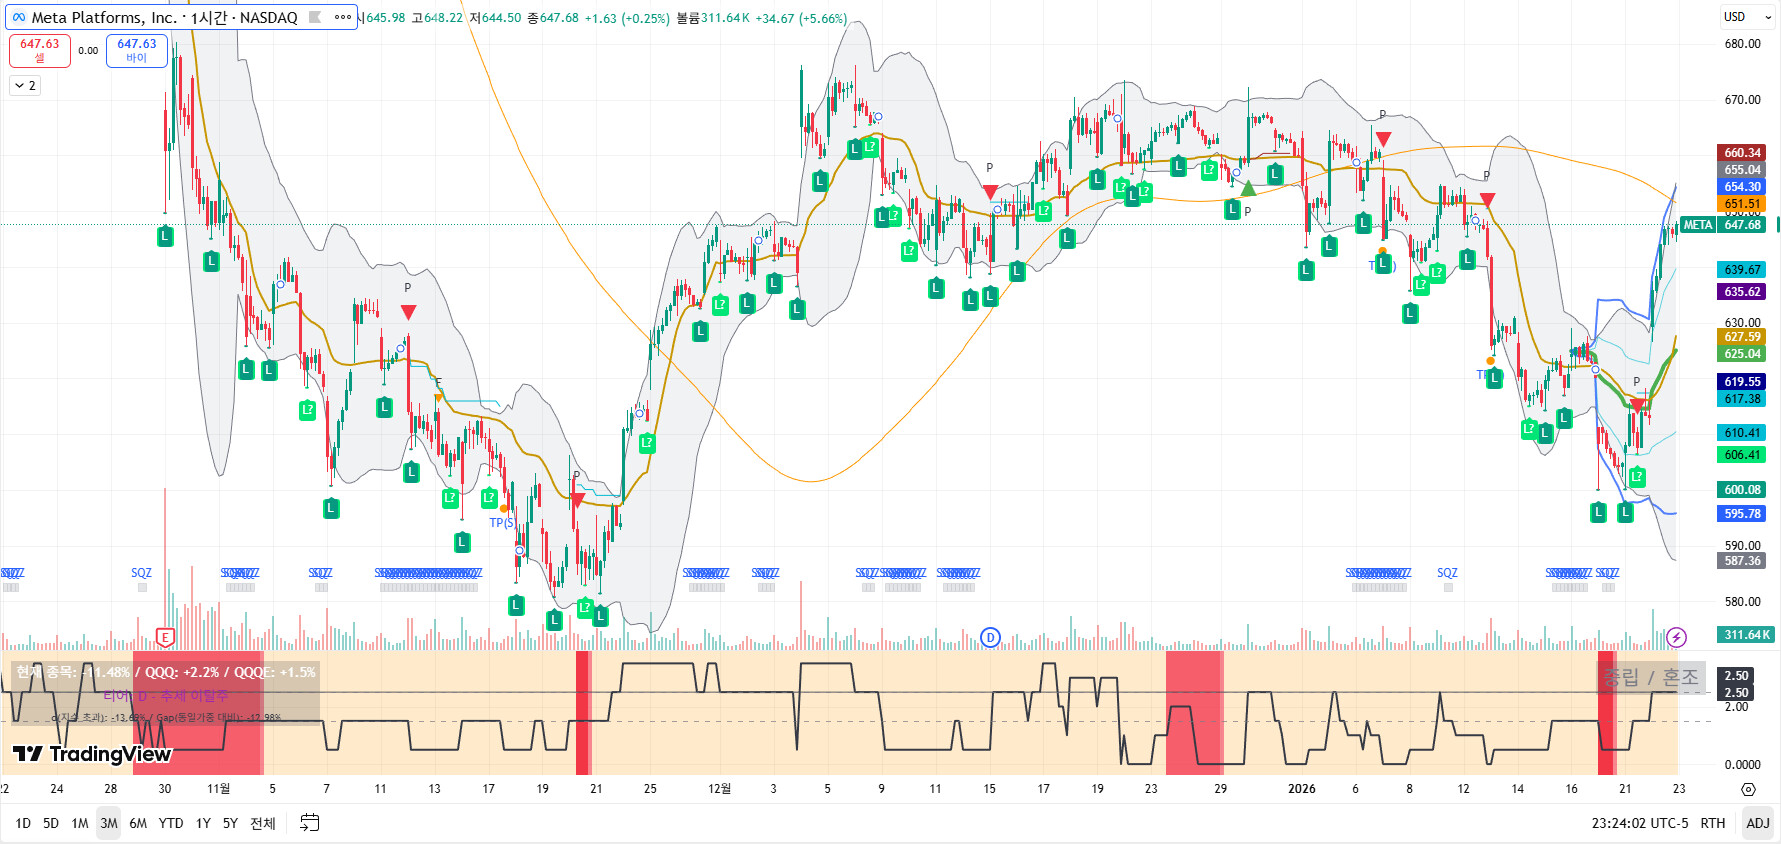Select the 5Y time range

[x=230, y=823]
